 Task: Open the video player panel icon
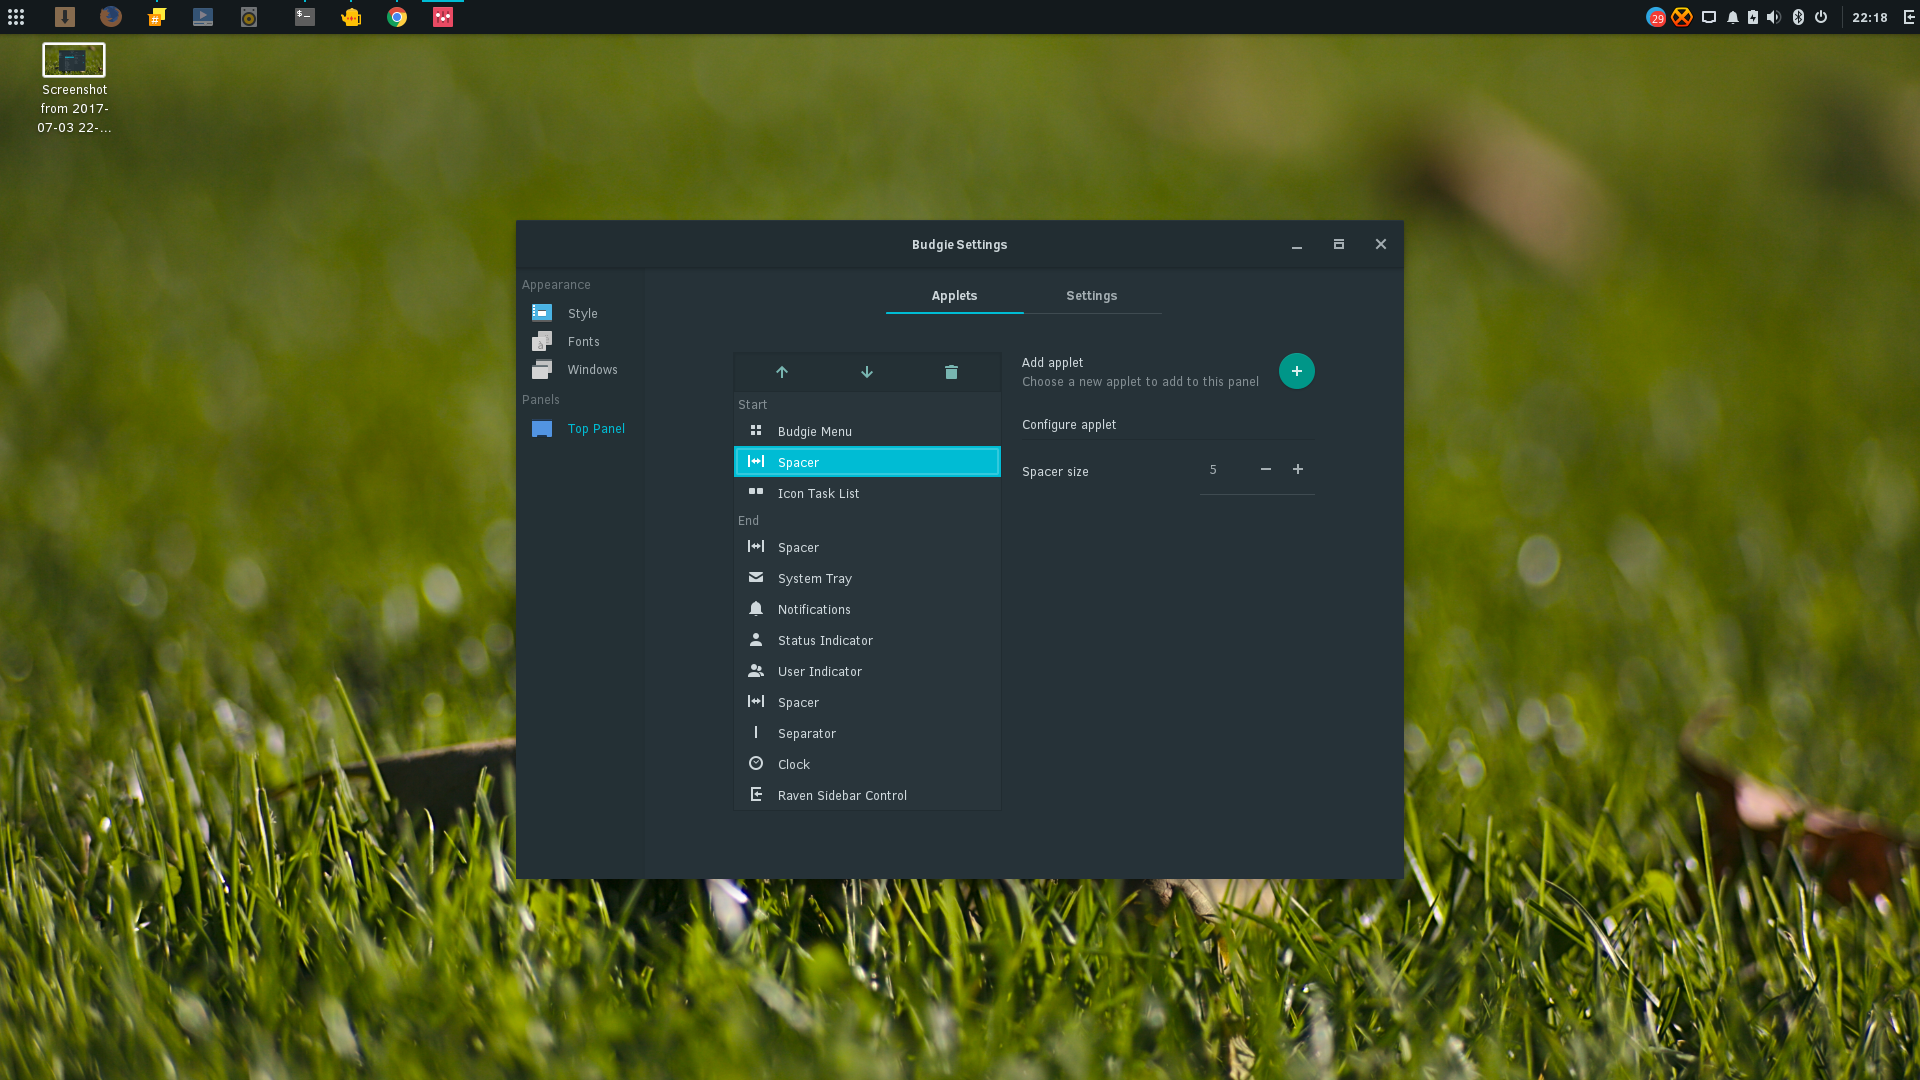click(203, 17)
